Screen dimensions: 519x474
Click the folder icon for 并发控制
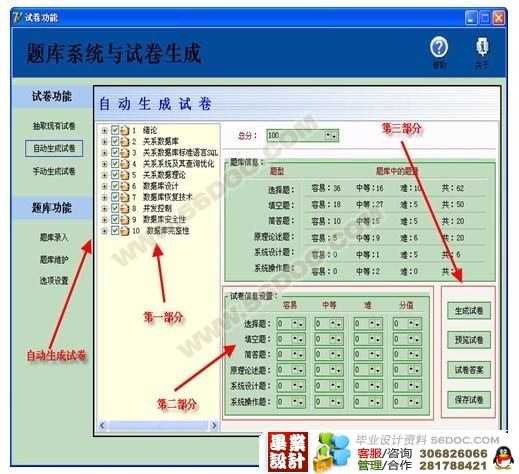coord(125,208)
